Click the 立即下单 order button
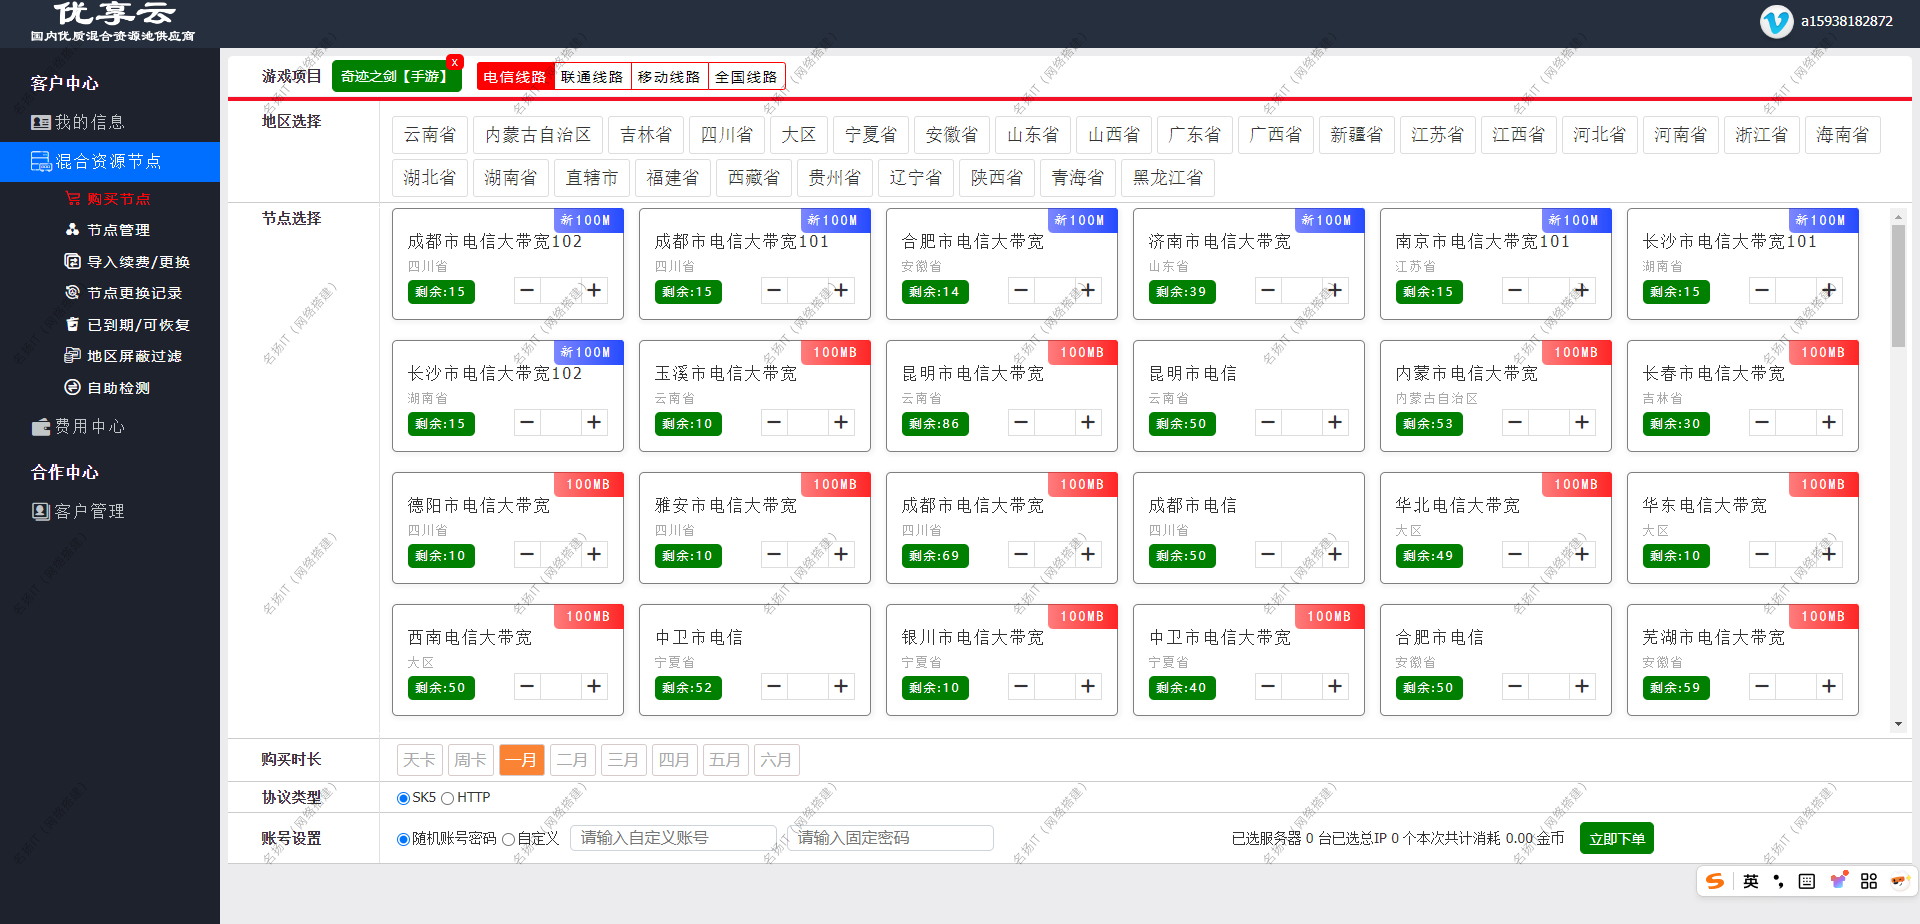This screenshot has width=1920, height=924. 1616,838
